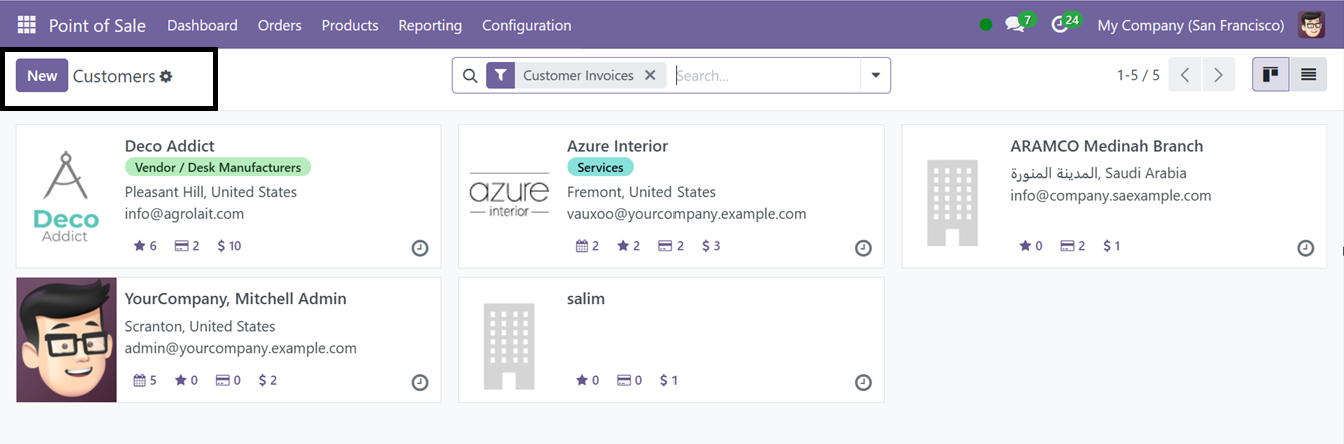Remove the Customer Invoices filter
The height and width of the screenshot is (444, 1344).
click(x=650, y=75)
